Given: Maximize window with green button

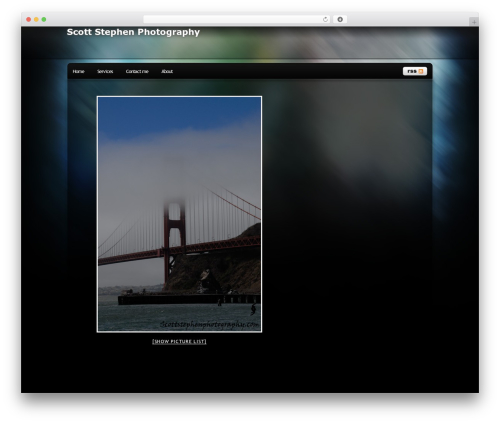Looking at the screenshot, I should coord(44,19).
